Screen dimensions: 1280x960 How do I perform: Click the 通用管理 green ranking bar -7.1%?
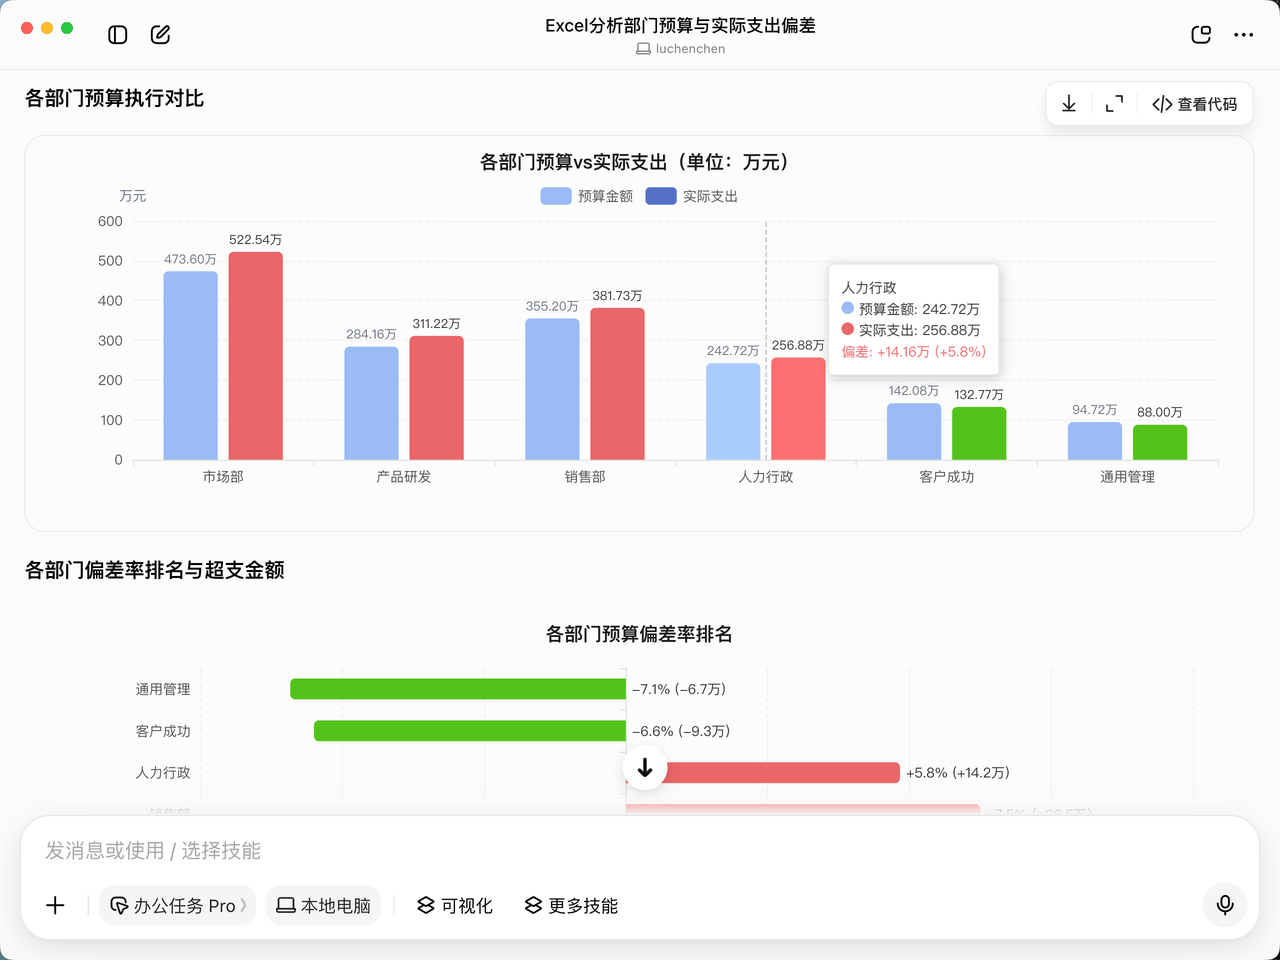tap(458, 689)
